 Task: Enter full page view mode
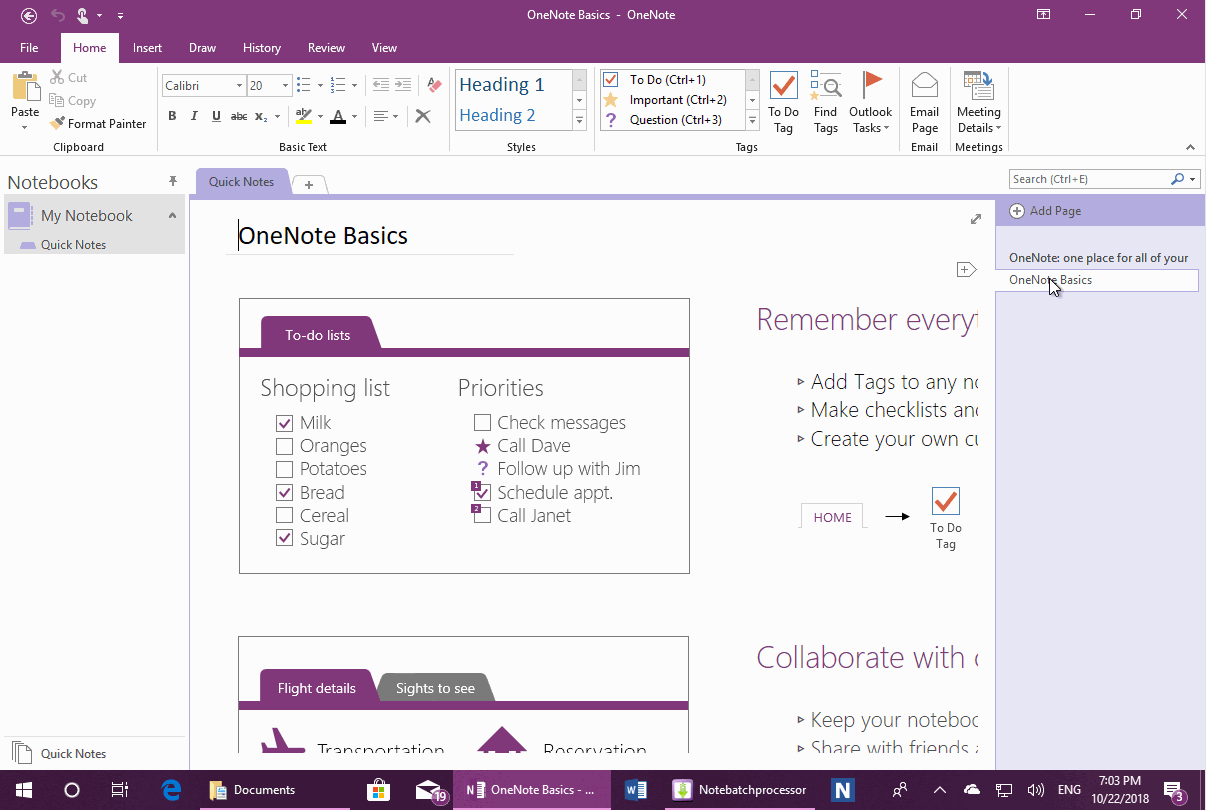click(x=976, y=218)
